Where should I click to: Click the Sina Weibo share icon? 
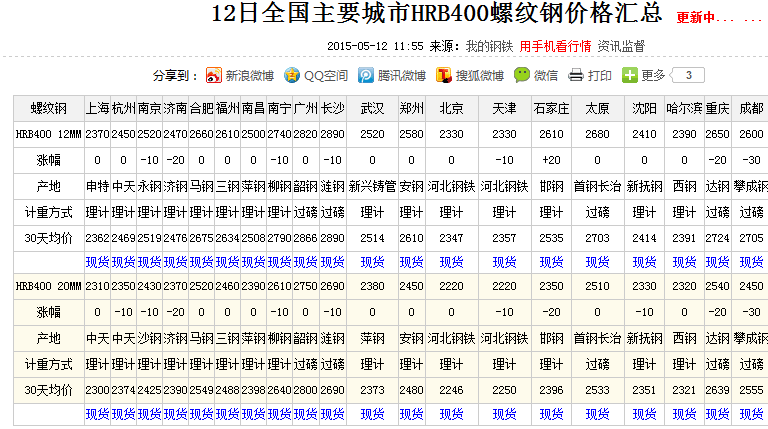tap(214, 75)
